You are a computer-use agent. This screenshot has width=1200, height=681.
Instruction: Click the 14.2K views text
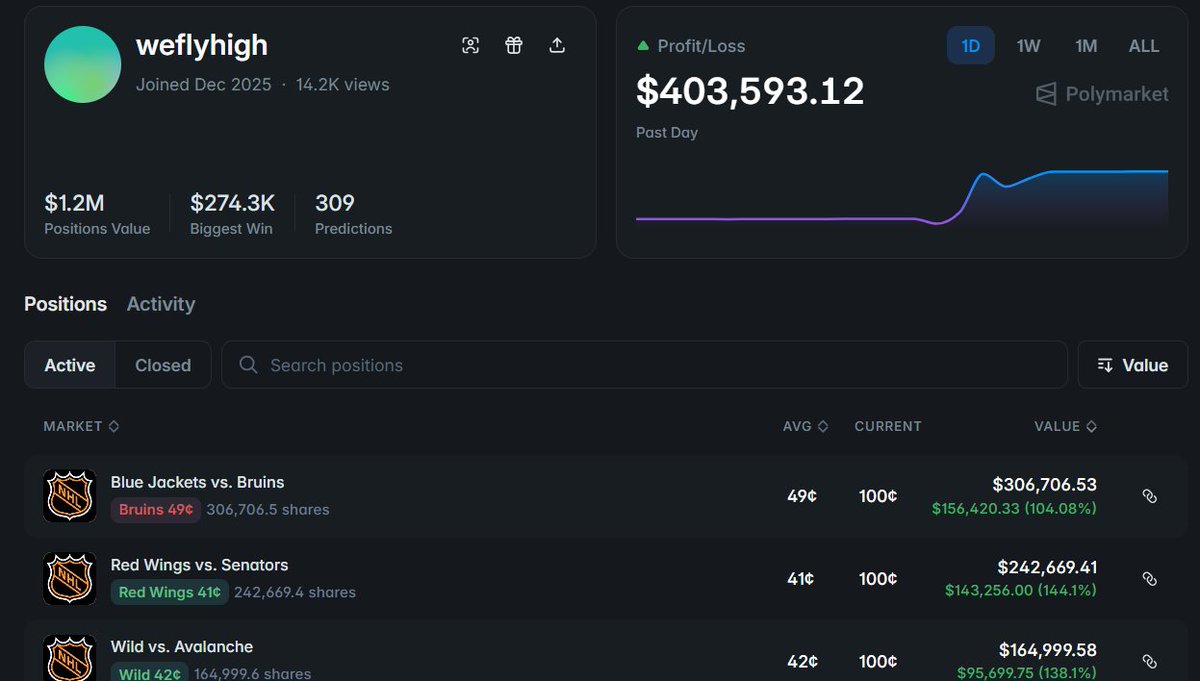[x=343, y=85]
